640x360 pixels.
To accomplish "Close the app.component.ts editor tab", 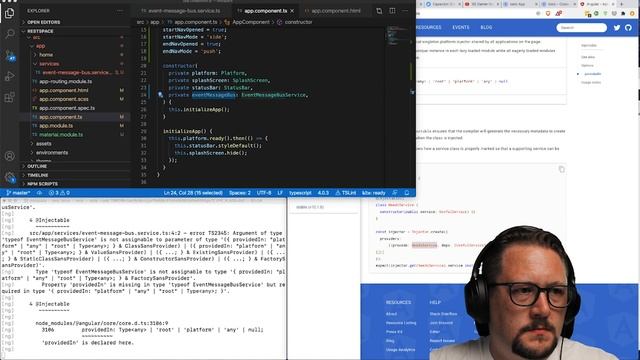I will click(292, 11).
